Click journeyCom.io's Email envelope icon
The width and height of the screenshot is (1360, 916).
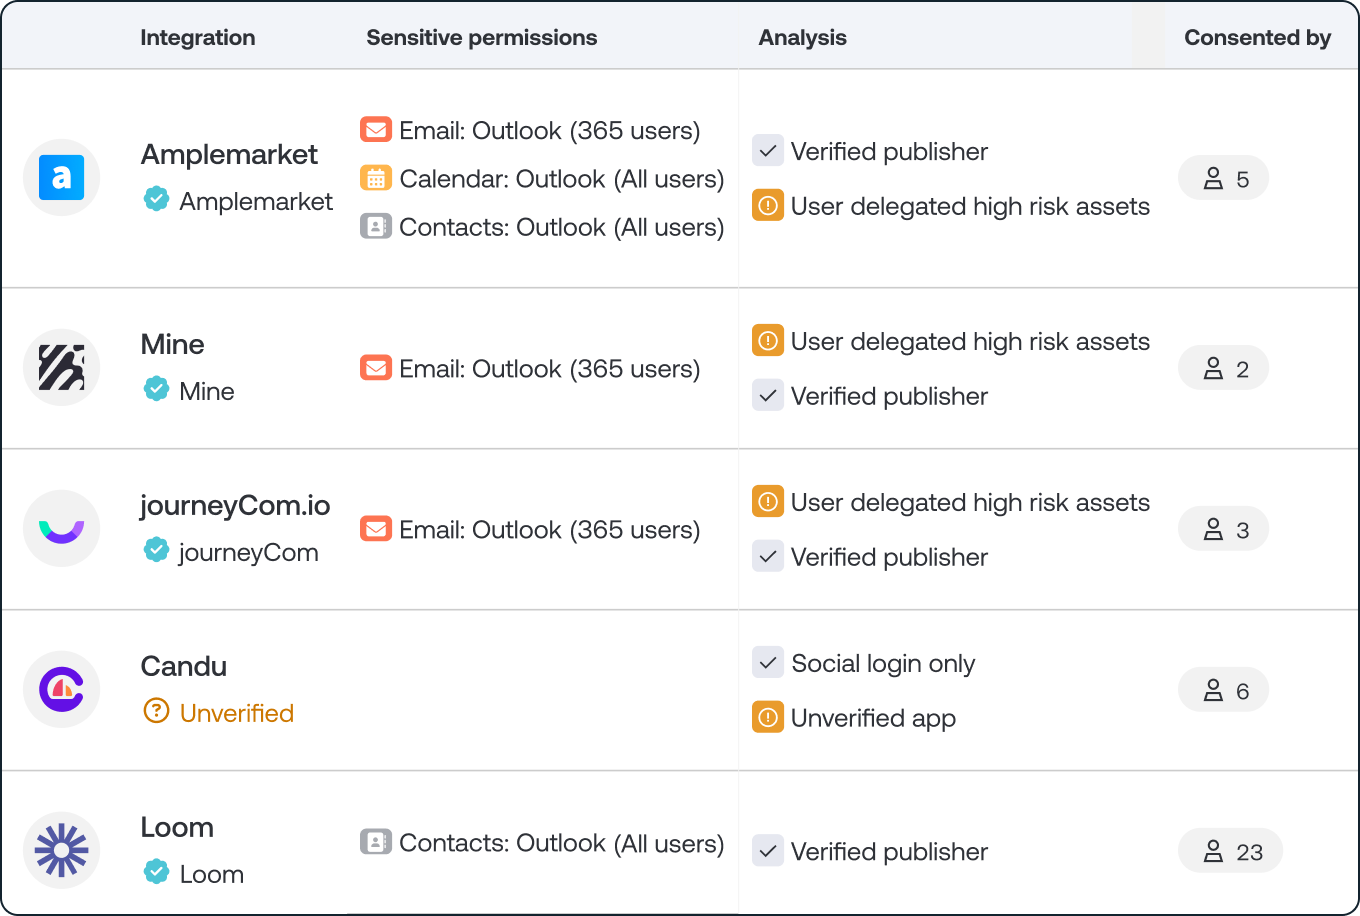point(376,529)
